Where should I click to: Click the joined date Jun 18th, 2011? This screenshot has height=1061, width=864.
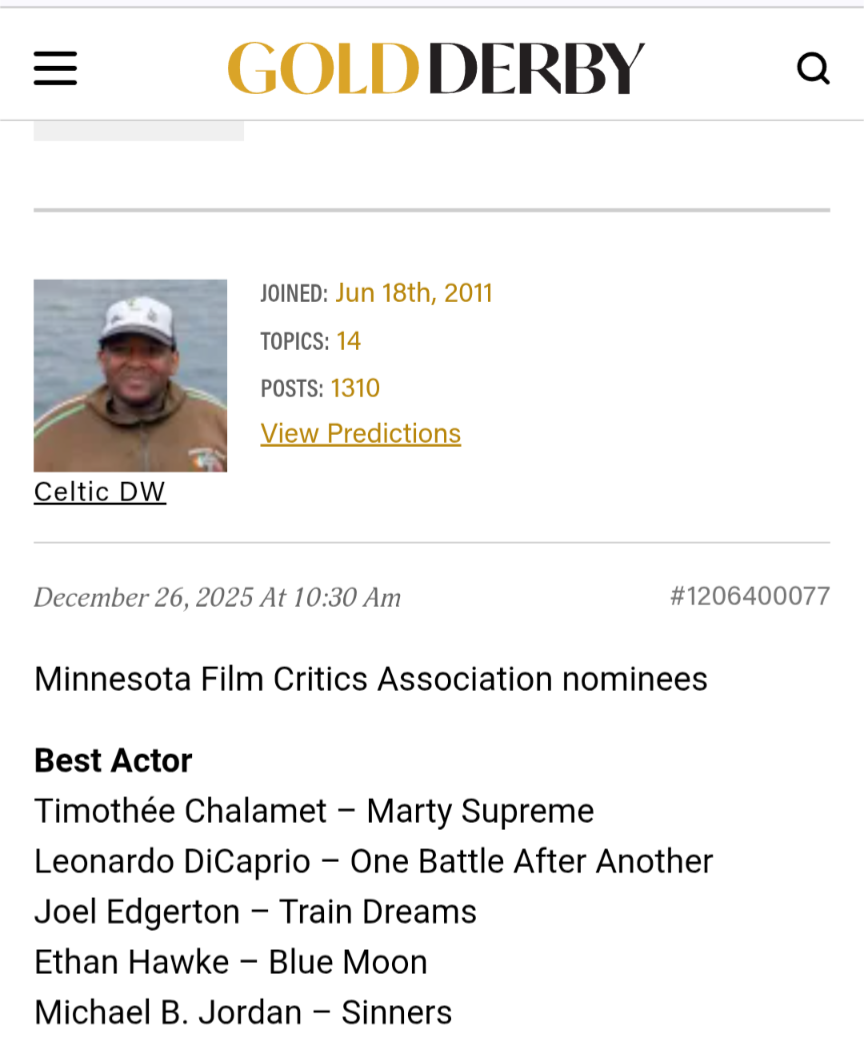tap(413, 293)
